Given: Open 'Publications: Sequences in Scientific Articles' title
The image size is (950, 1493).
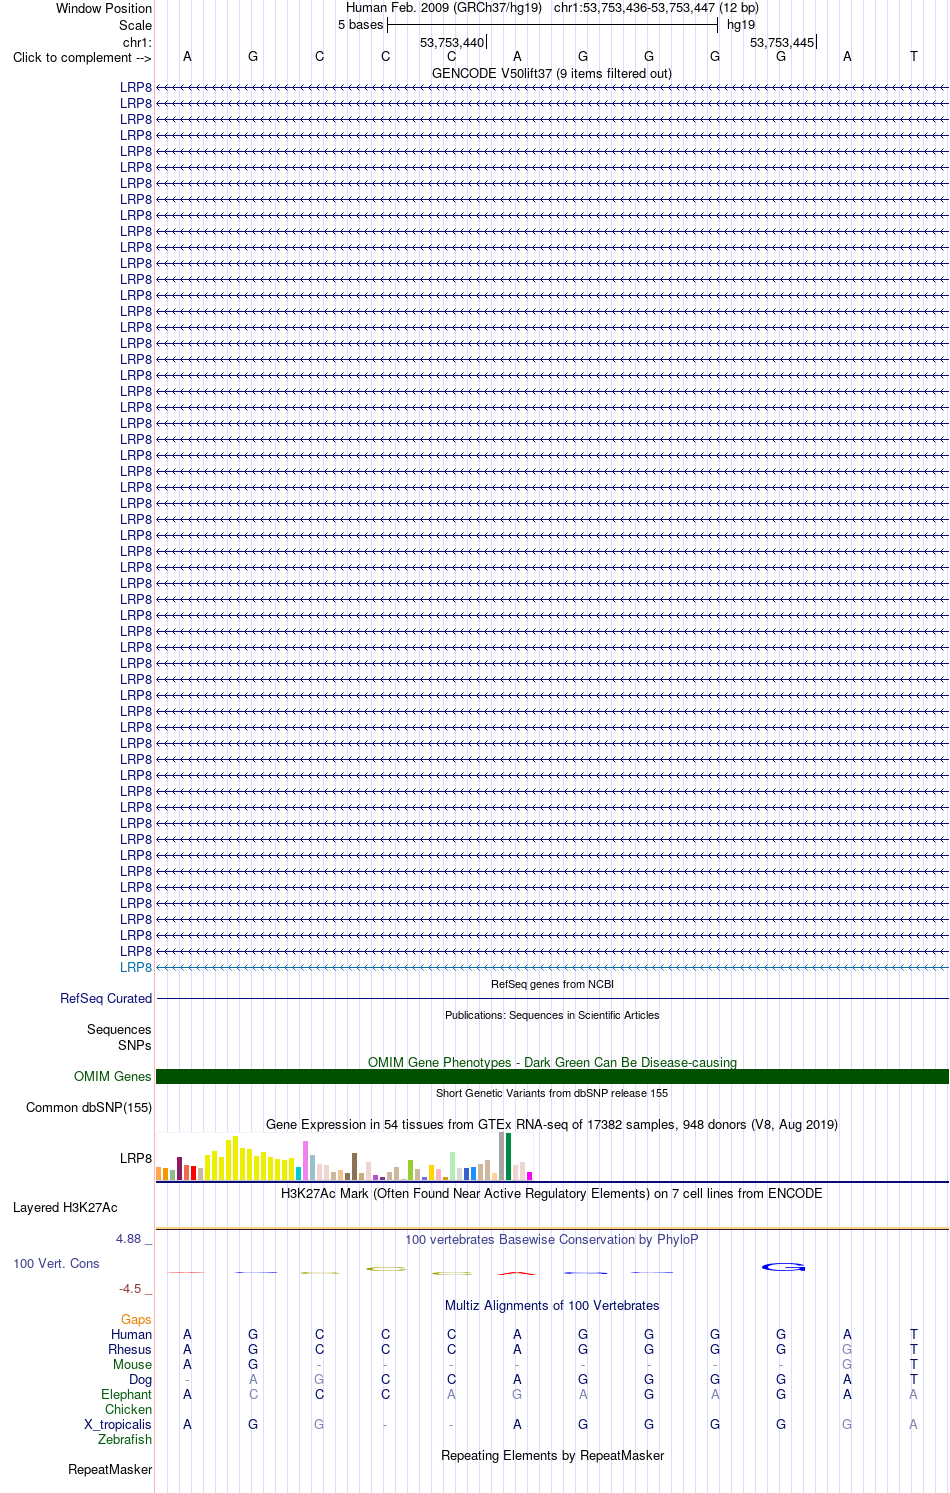Looking at the screenshot, I should 552,1015.
